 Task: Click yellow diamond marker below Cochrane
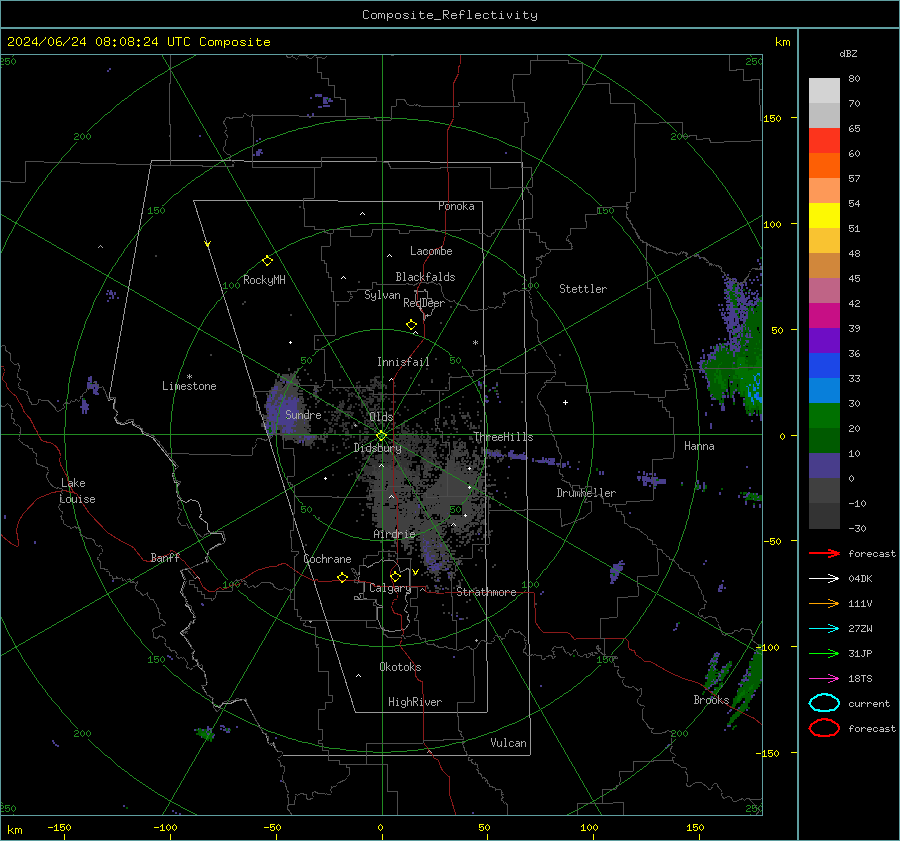(x=343, y=577)
